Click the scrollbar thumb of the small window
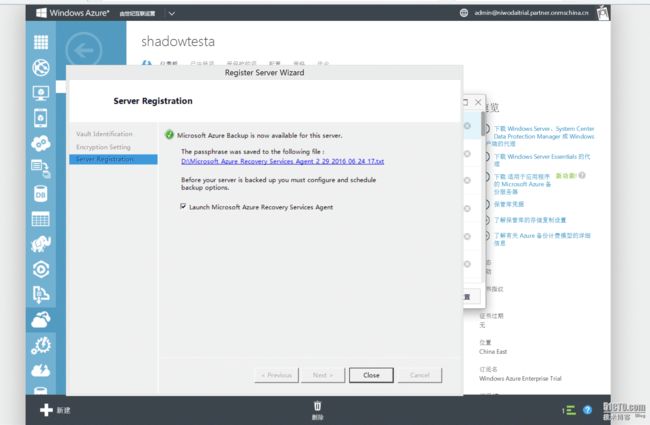This screenshot has height=425, width=650. pos(483,124)
